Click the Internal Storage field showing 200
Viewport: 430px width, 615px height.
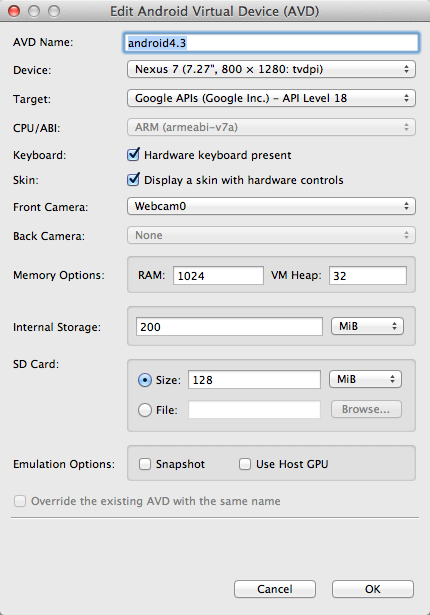[229, 326]
